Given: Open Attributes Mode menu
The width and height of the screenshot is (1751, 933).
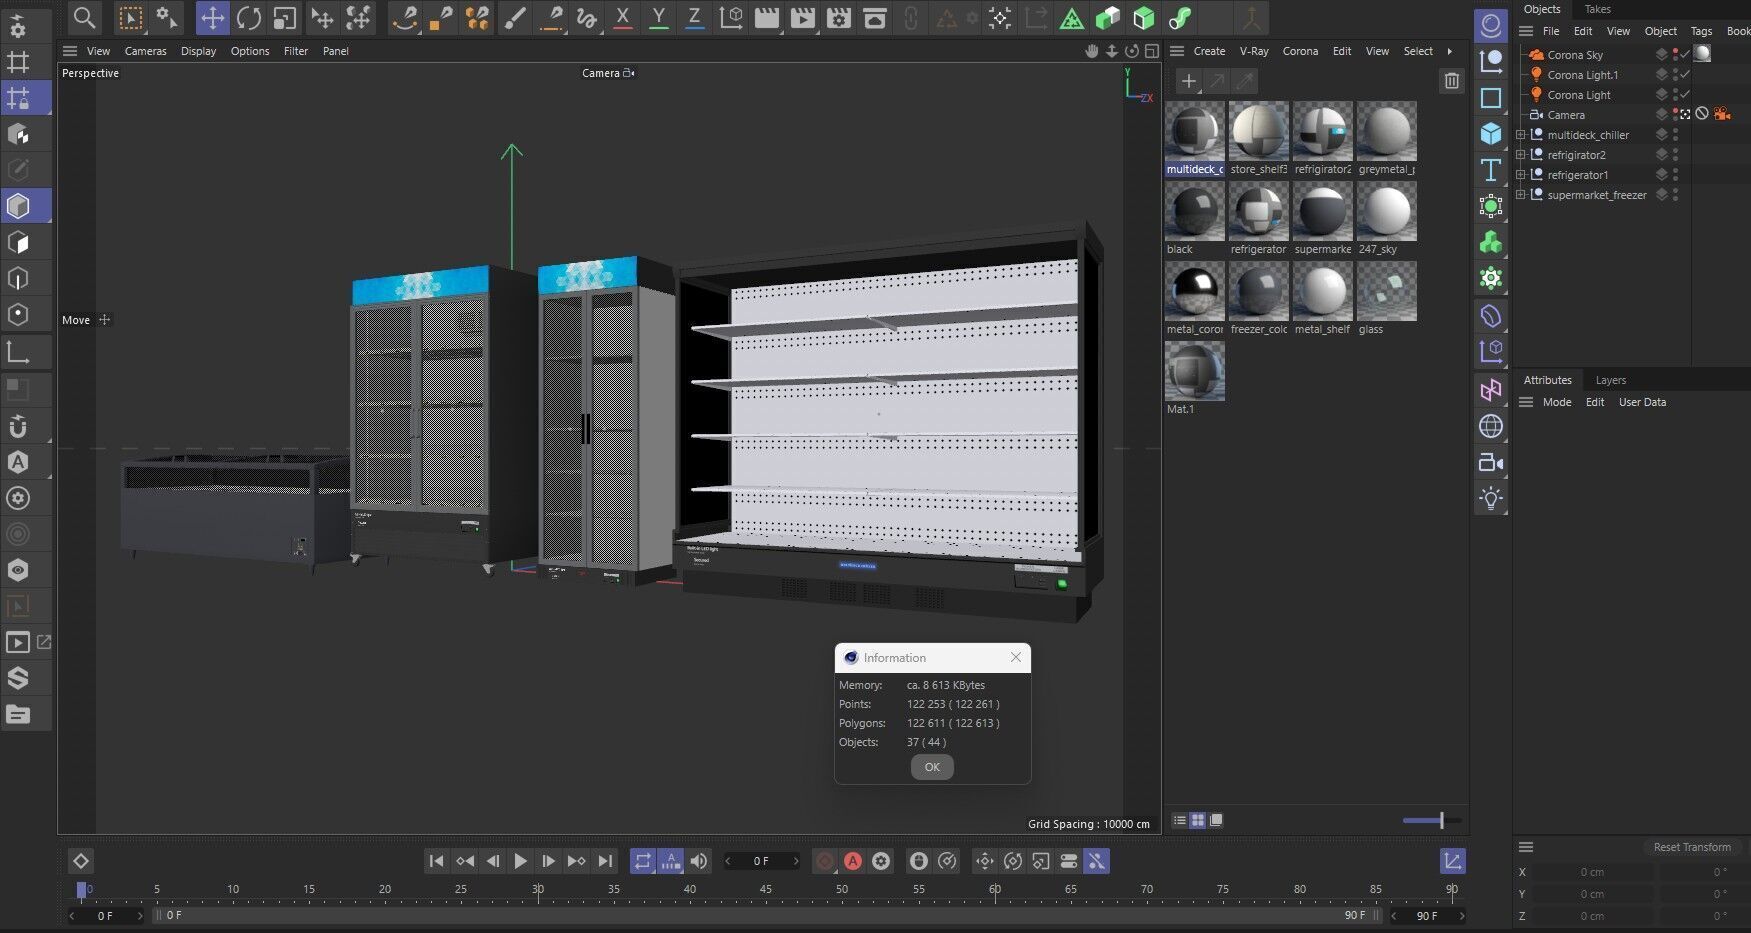Looking at the screenshot, I should (x=1556, y=402).
